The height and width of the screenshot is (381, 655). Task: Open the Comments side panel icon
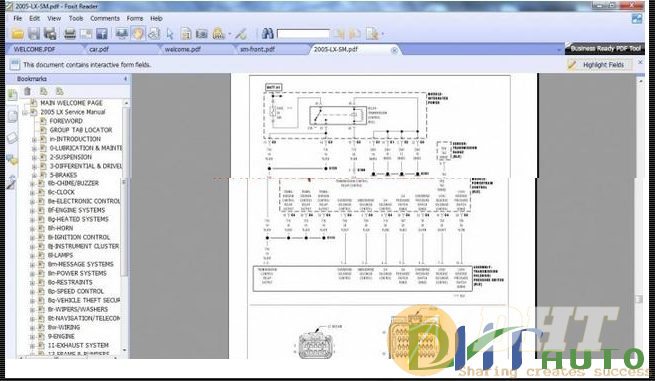point(12,160)
